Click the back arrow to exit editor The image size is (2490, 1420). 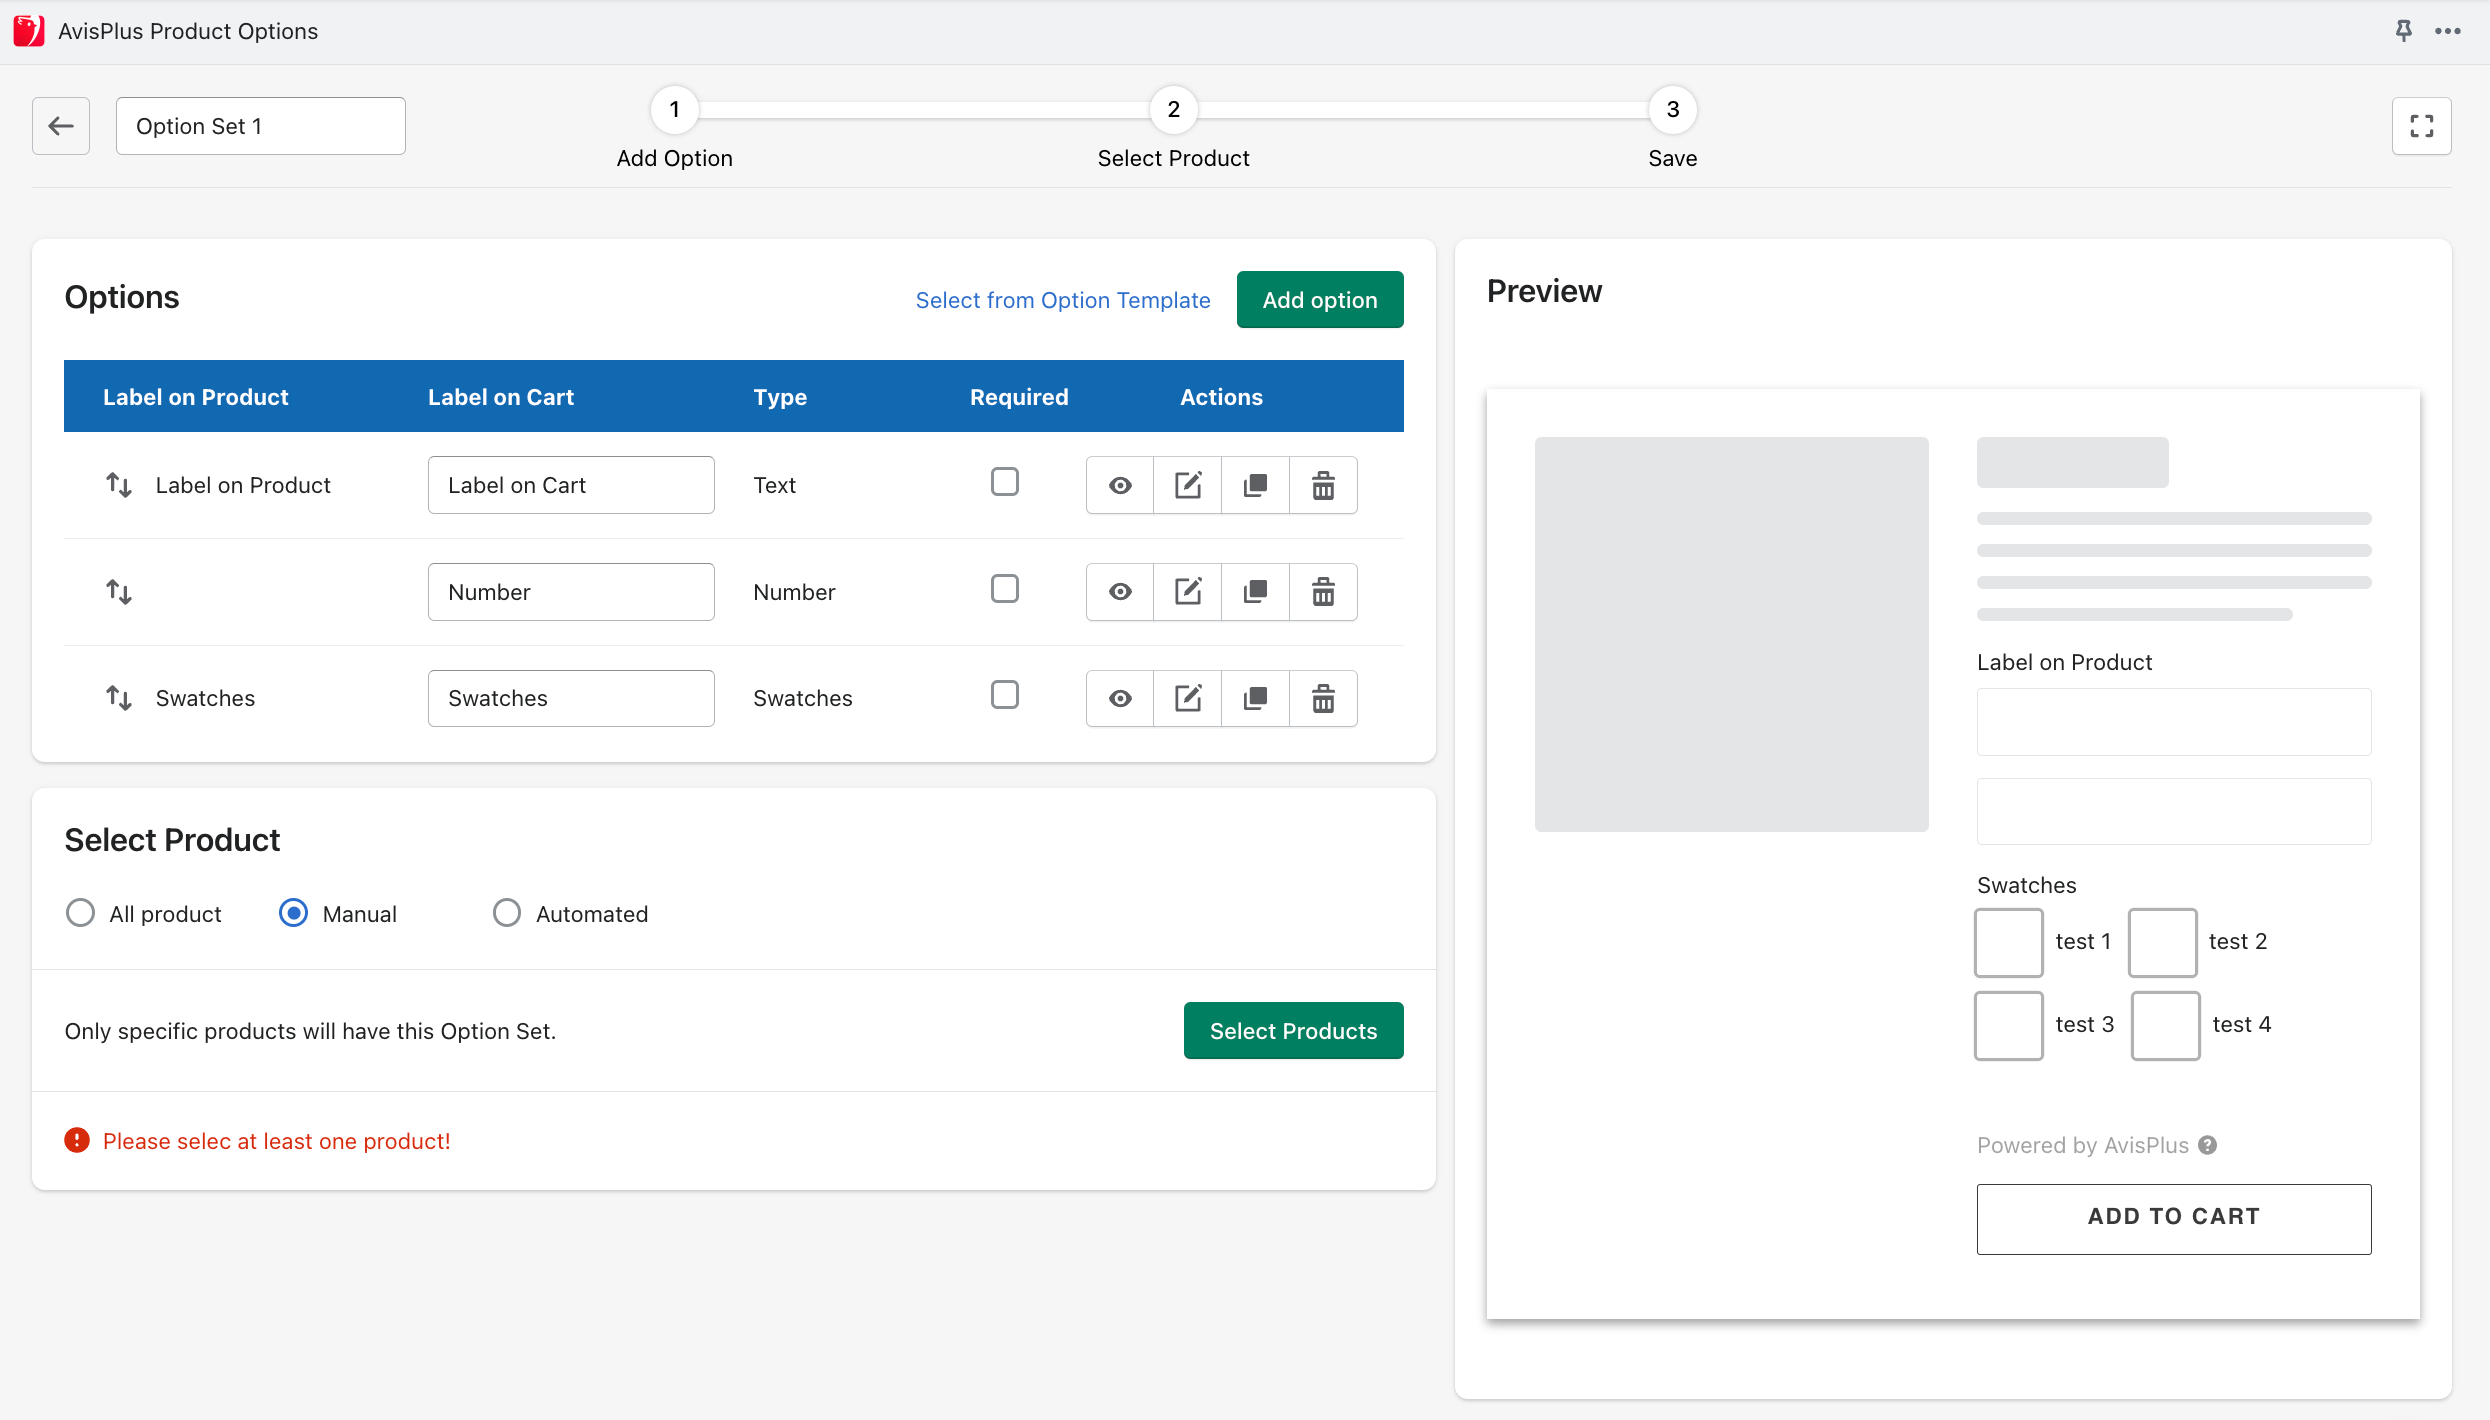tap(60, 126)
